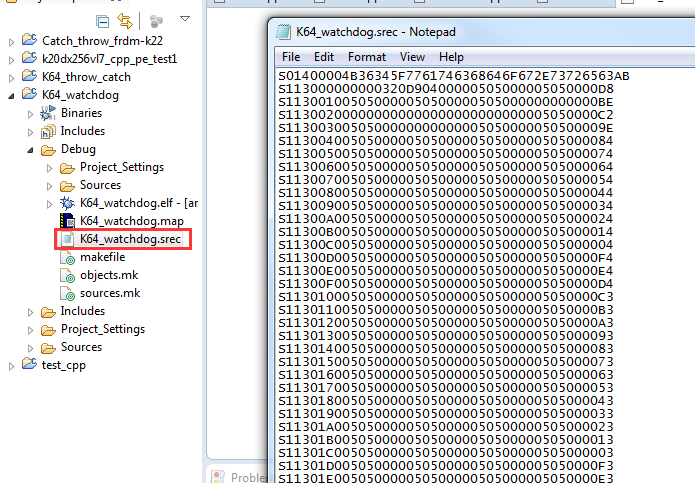695x483 pixels.
Task: Click sources.mk file icon
Action: (x=67, y=293)
